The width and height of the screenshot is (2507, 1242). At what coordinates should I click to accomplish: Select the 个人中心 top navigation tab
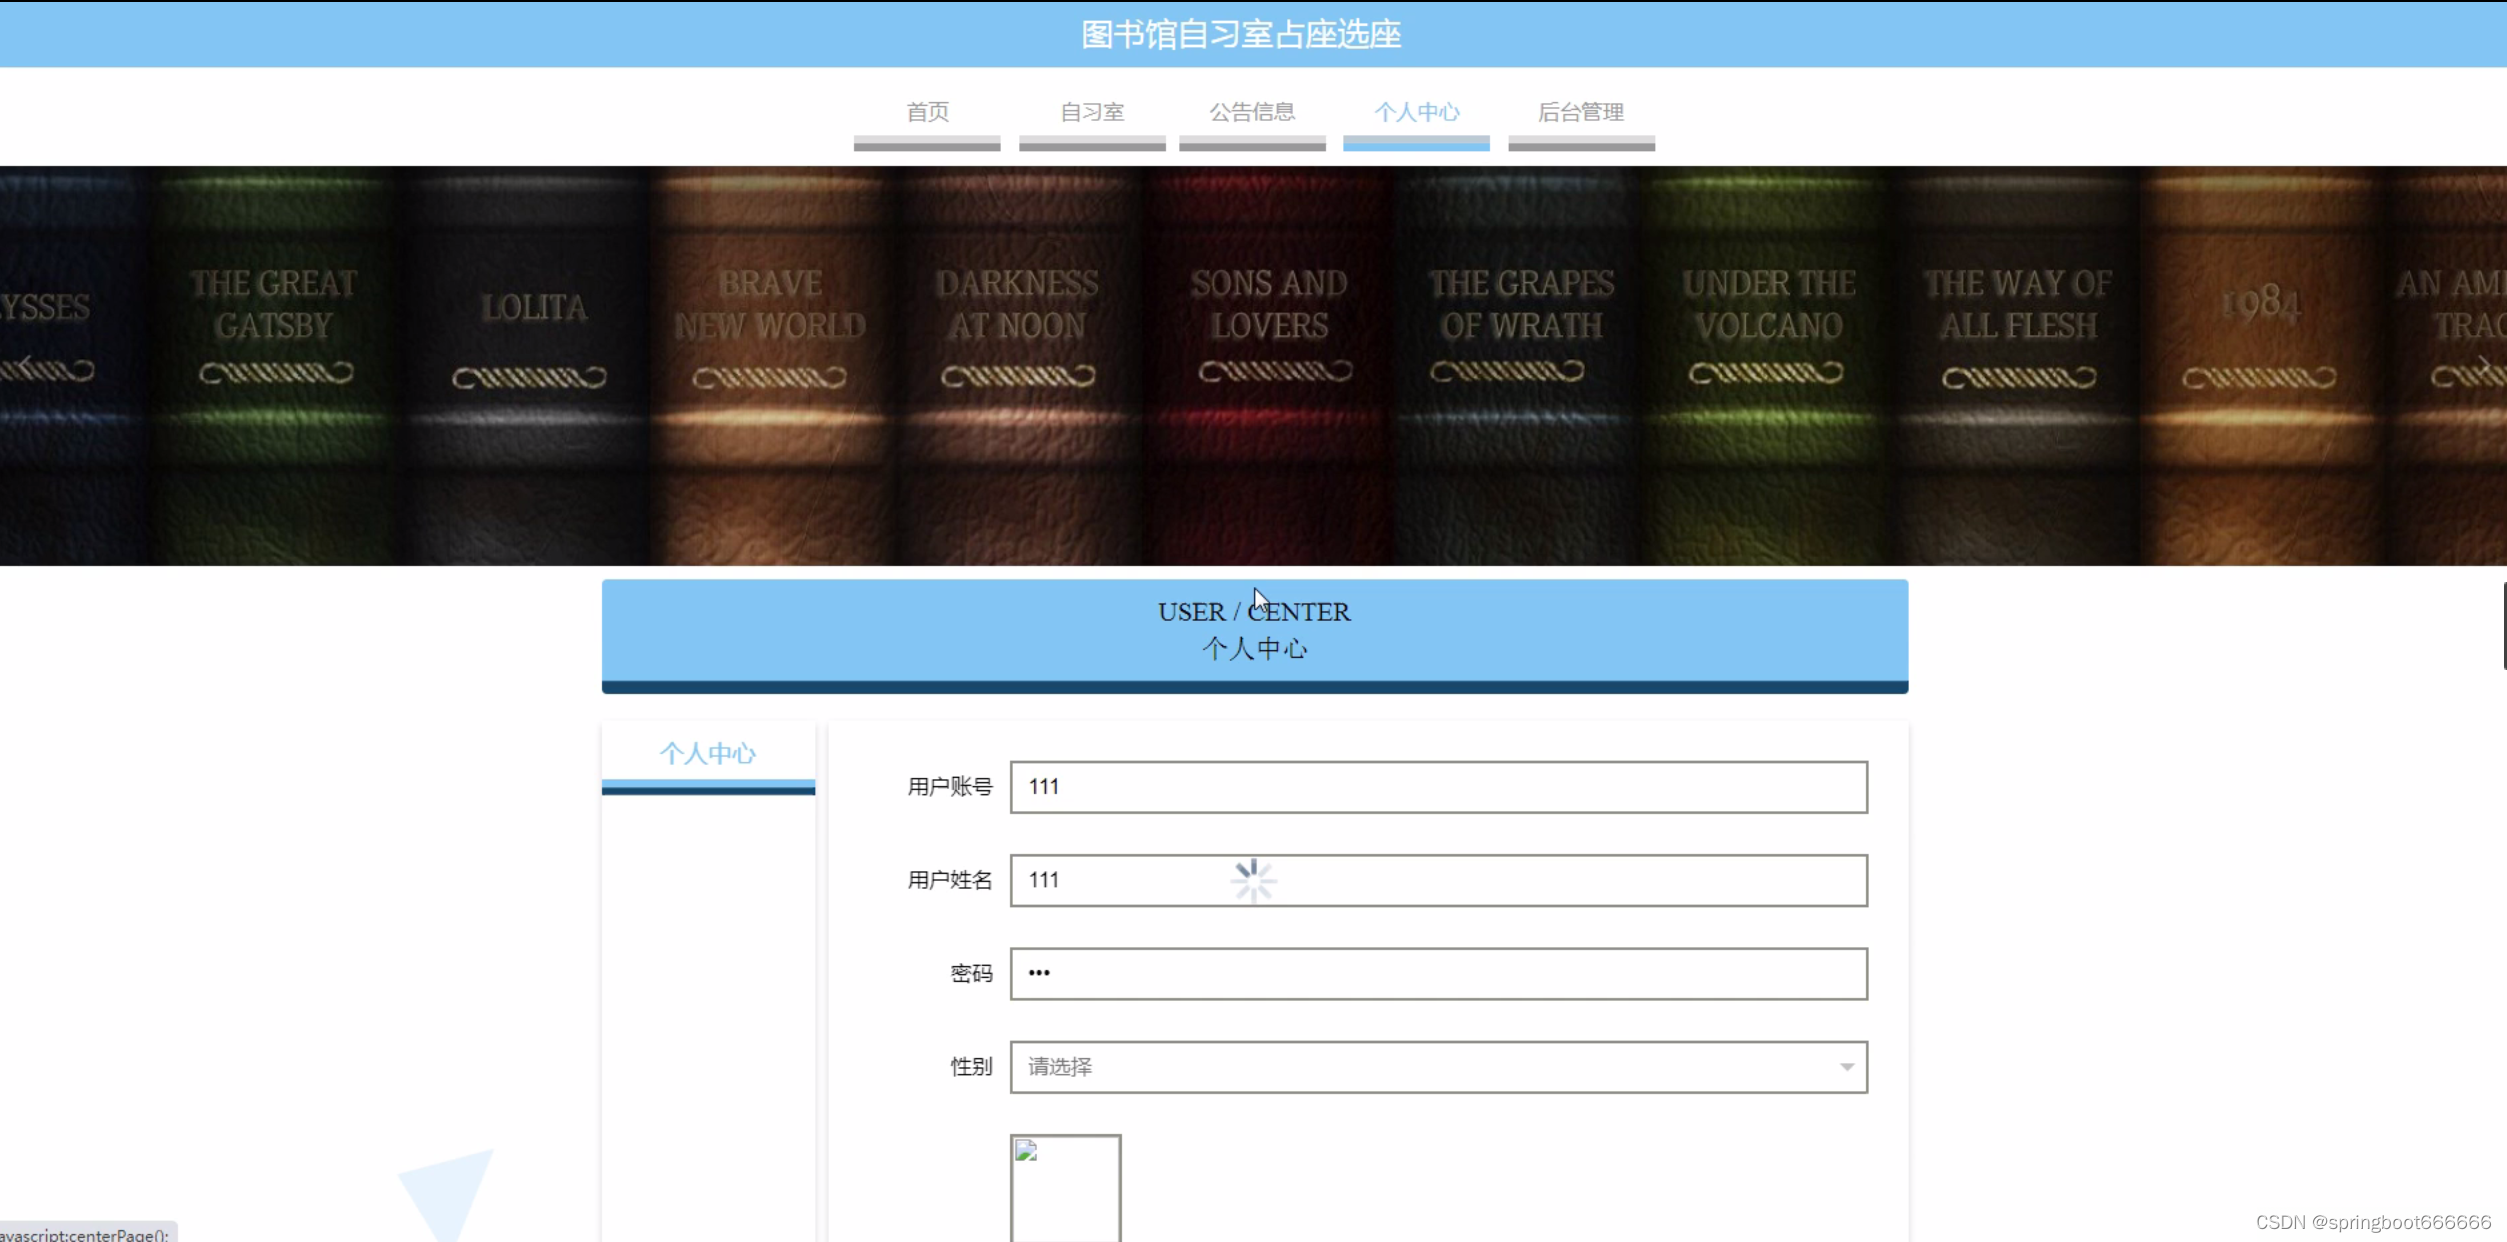1416,112
